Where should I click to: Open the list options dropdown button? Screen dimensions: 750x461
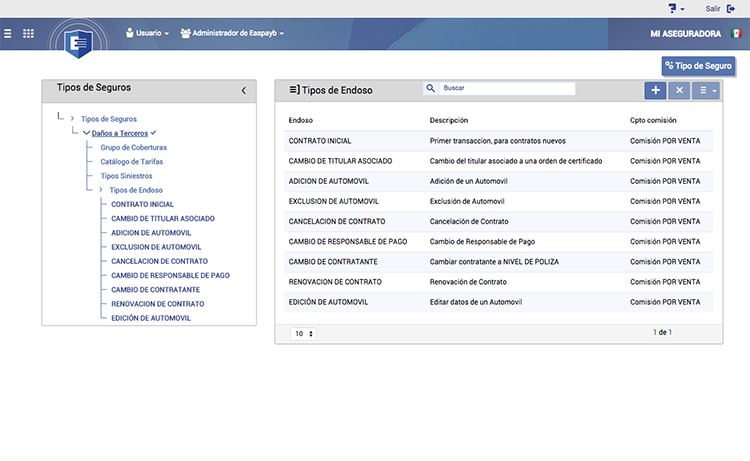706,90
